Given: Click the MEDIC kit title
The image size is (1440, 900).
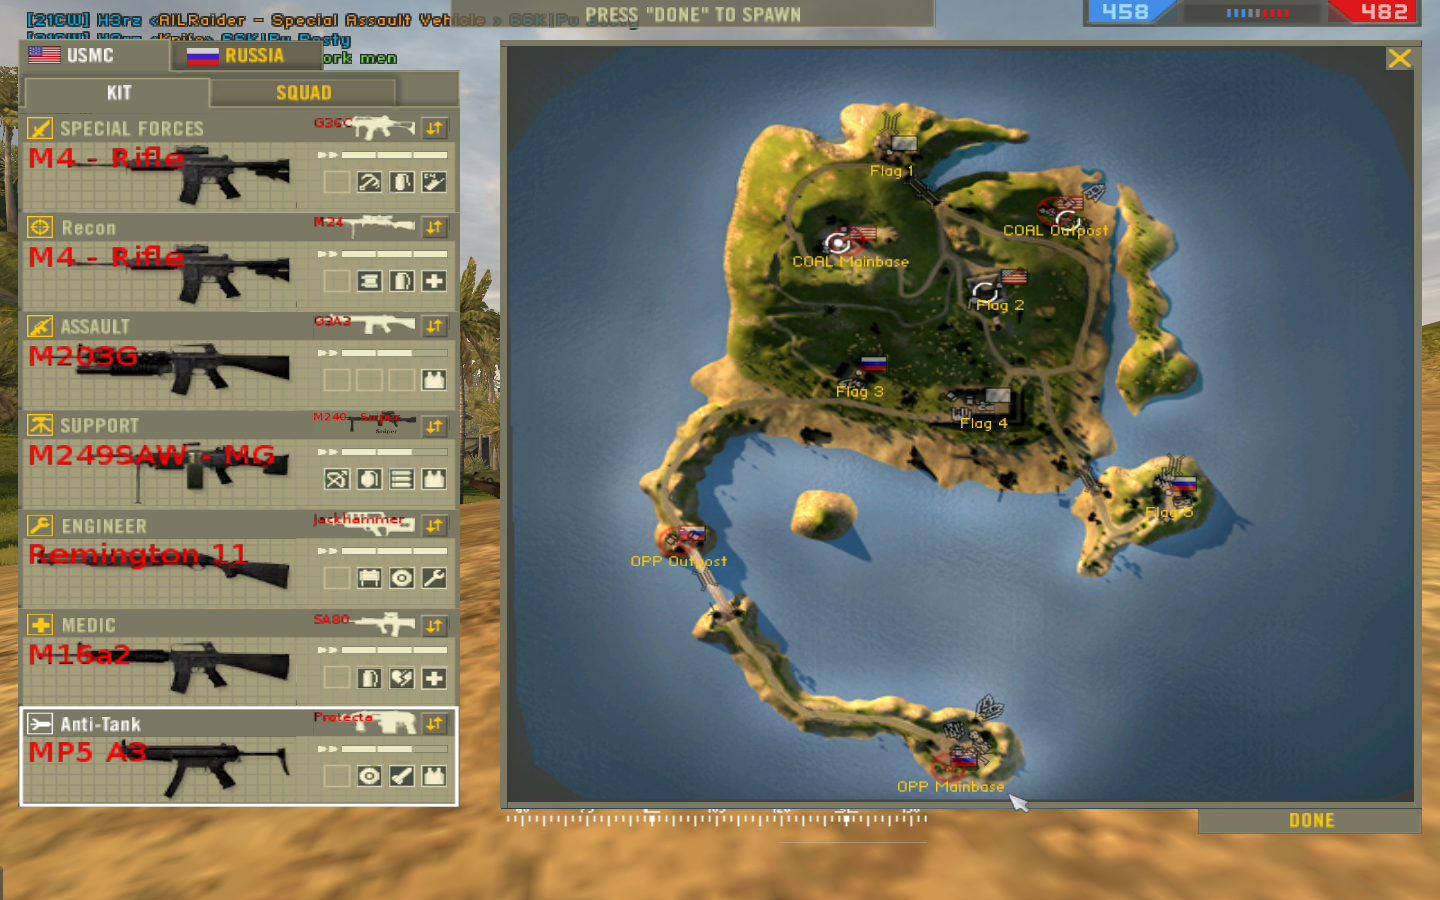Looking at the screenshot, I should [88, 625].
